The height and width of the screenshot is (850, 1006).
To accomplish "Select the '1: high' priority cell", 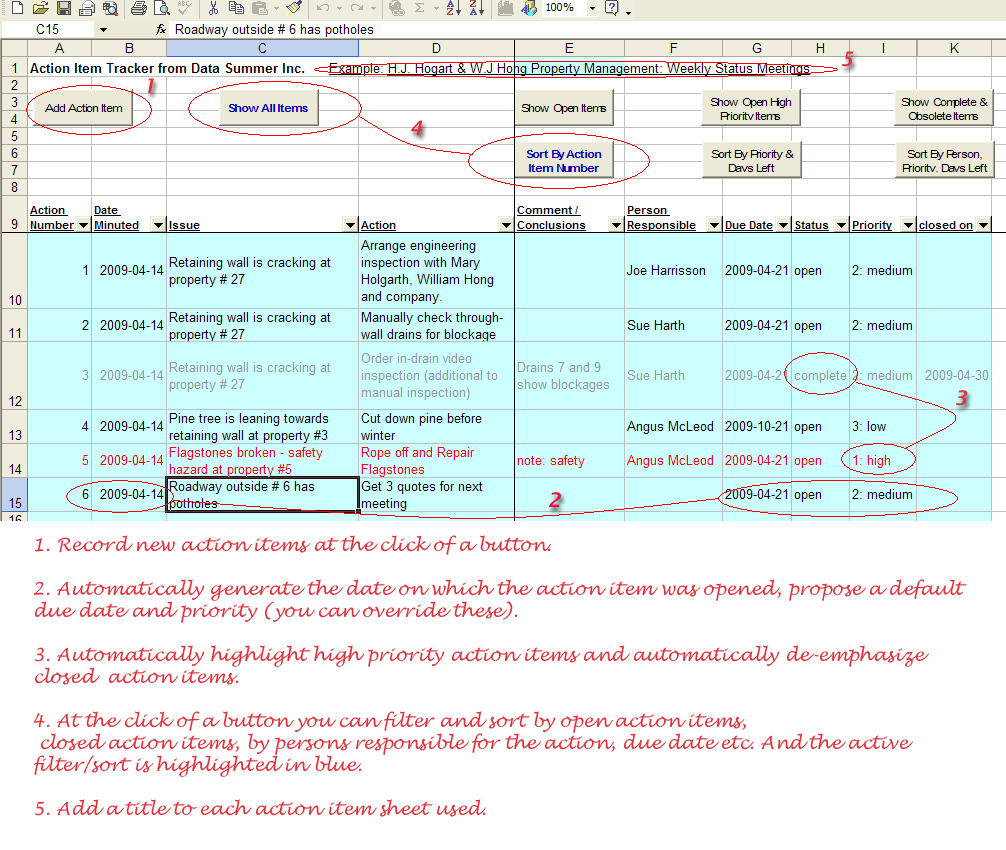I will pos(883,461).
